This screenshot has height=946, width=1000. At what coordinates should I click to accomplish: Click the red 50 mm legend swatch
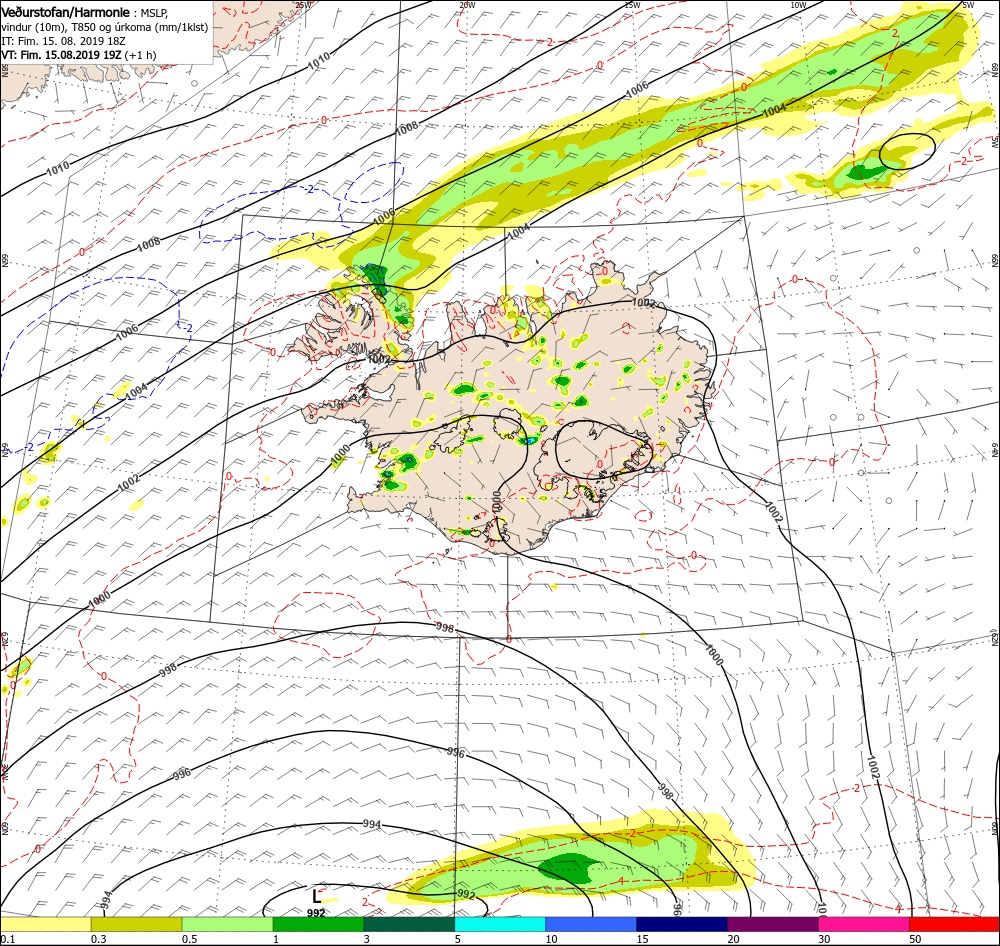coord(955,925)
